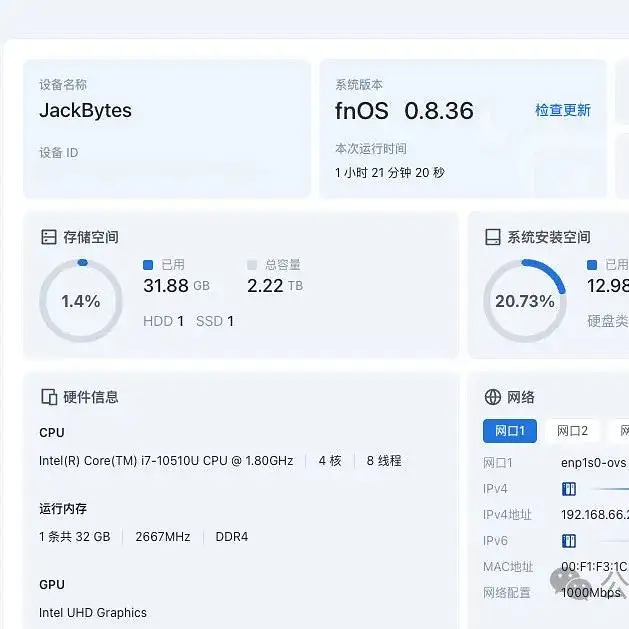
Task: Click the SSD 1 count
Action: click(x=215, y=321)
